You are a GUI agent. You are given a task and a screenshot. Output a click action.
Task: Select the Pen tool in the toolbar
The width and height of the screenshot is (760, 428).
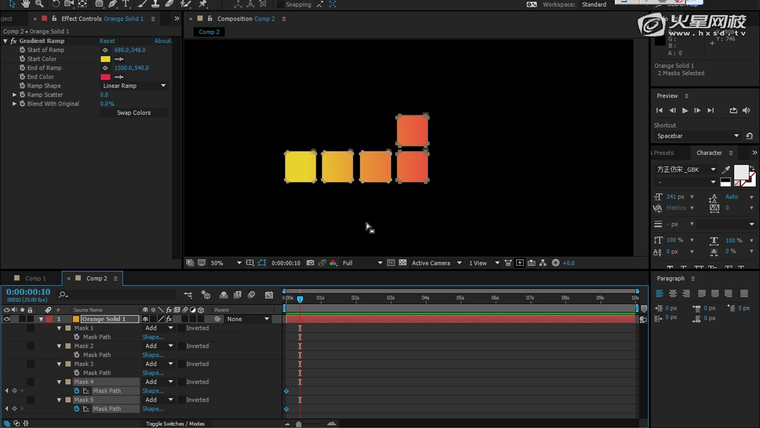[x=111, y=4]
